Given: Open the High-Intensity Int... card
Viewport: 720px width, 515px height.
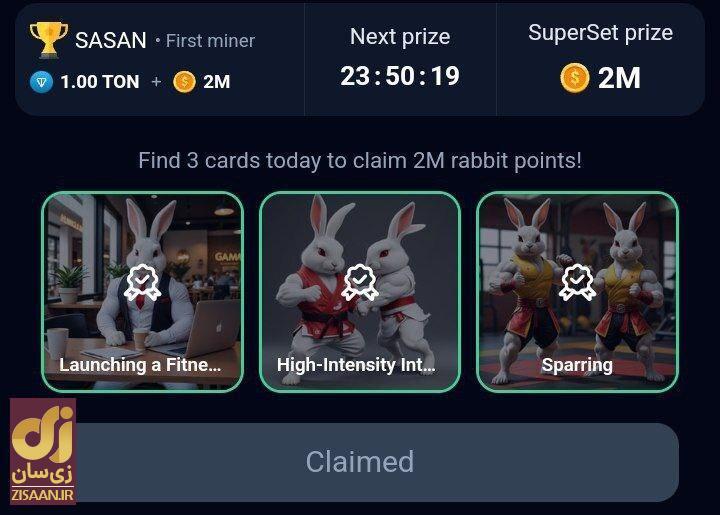Looking at the screenshot, I should pyautogui.click(x=360, y=292).
